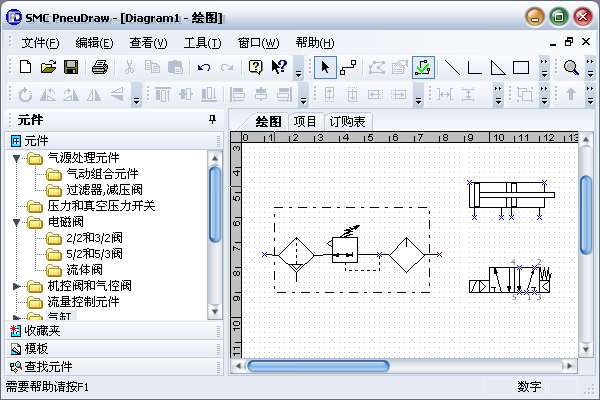Click the New document icon
Viewport: 600px width, 400px height.
pos(26,68)
